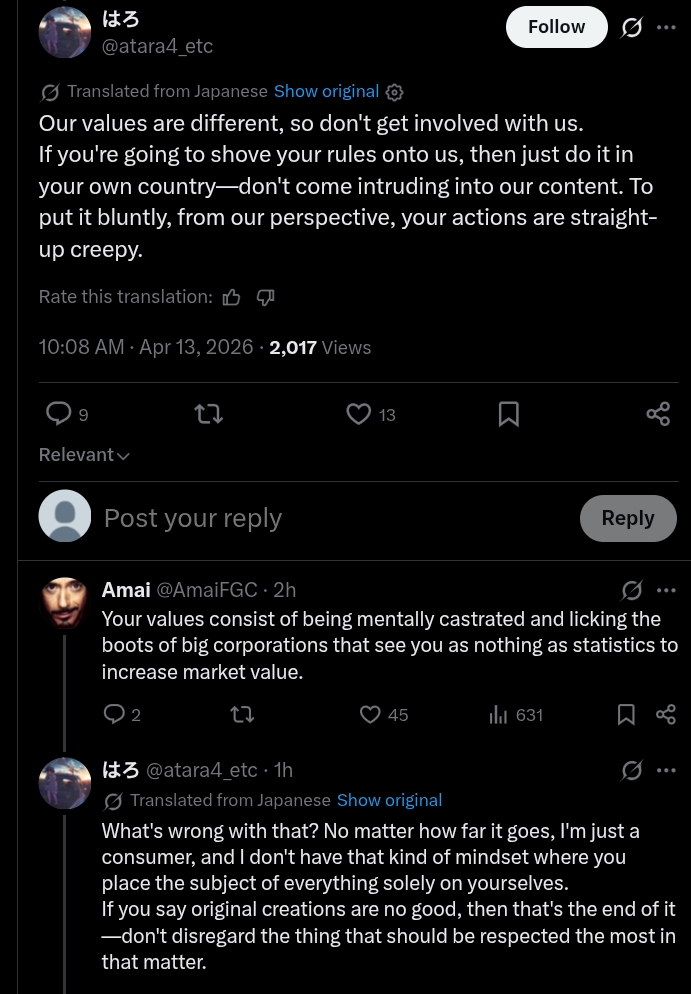Like the main post
This screenshot has height=994, width=691.
358,413
